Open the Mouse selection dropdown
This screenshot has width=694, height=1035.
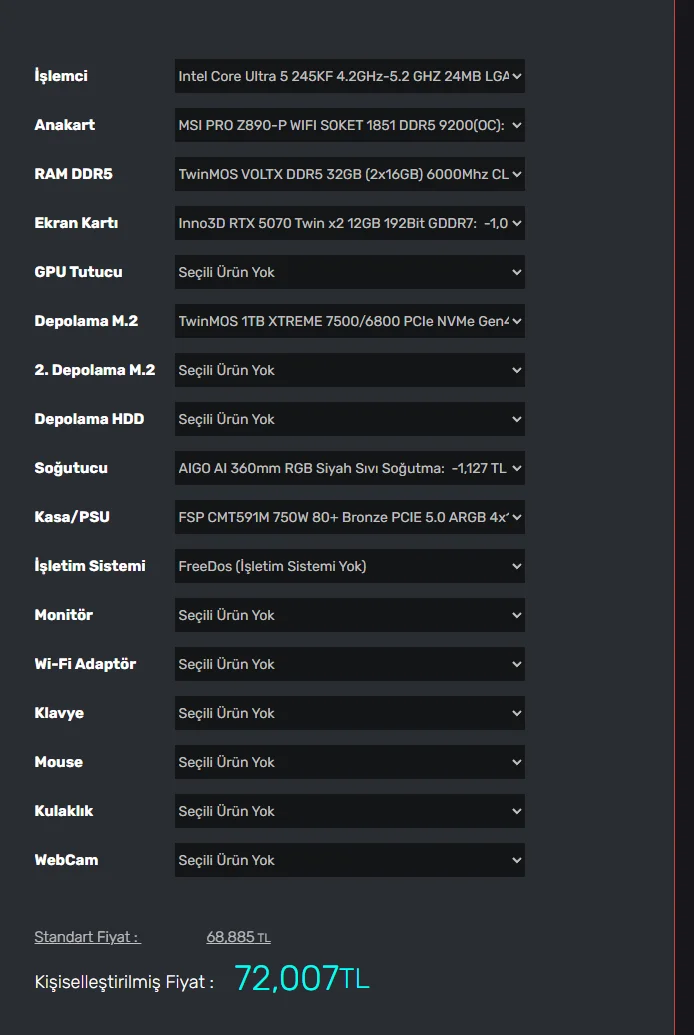click(x=349, y=762)
